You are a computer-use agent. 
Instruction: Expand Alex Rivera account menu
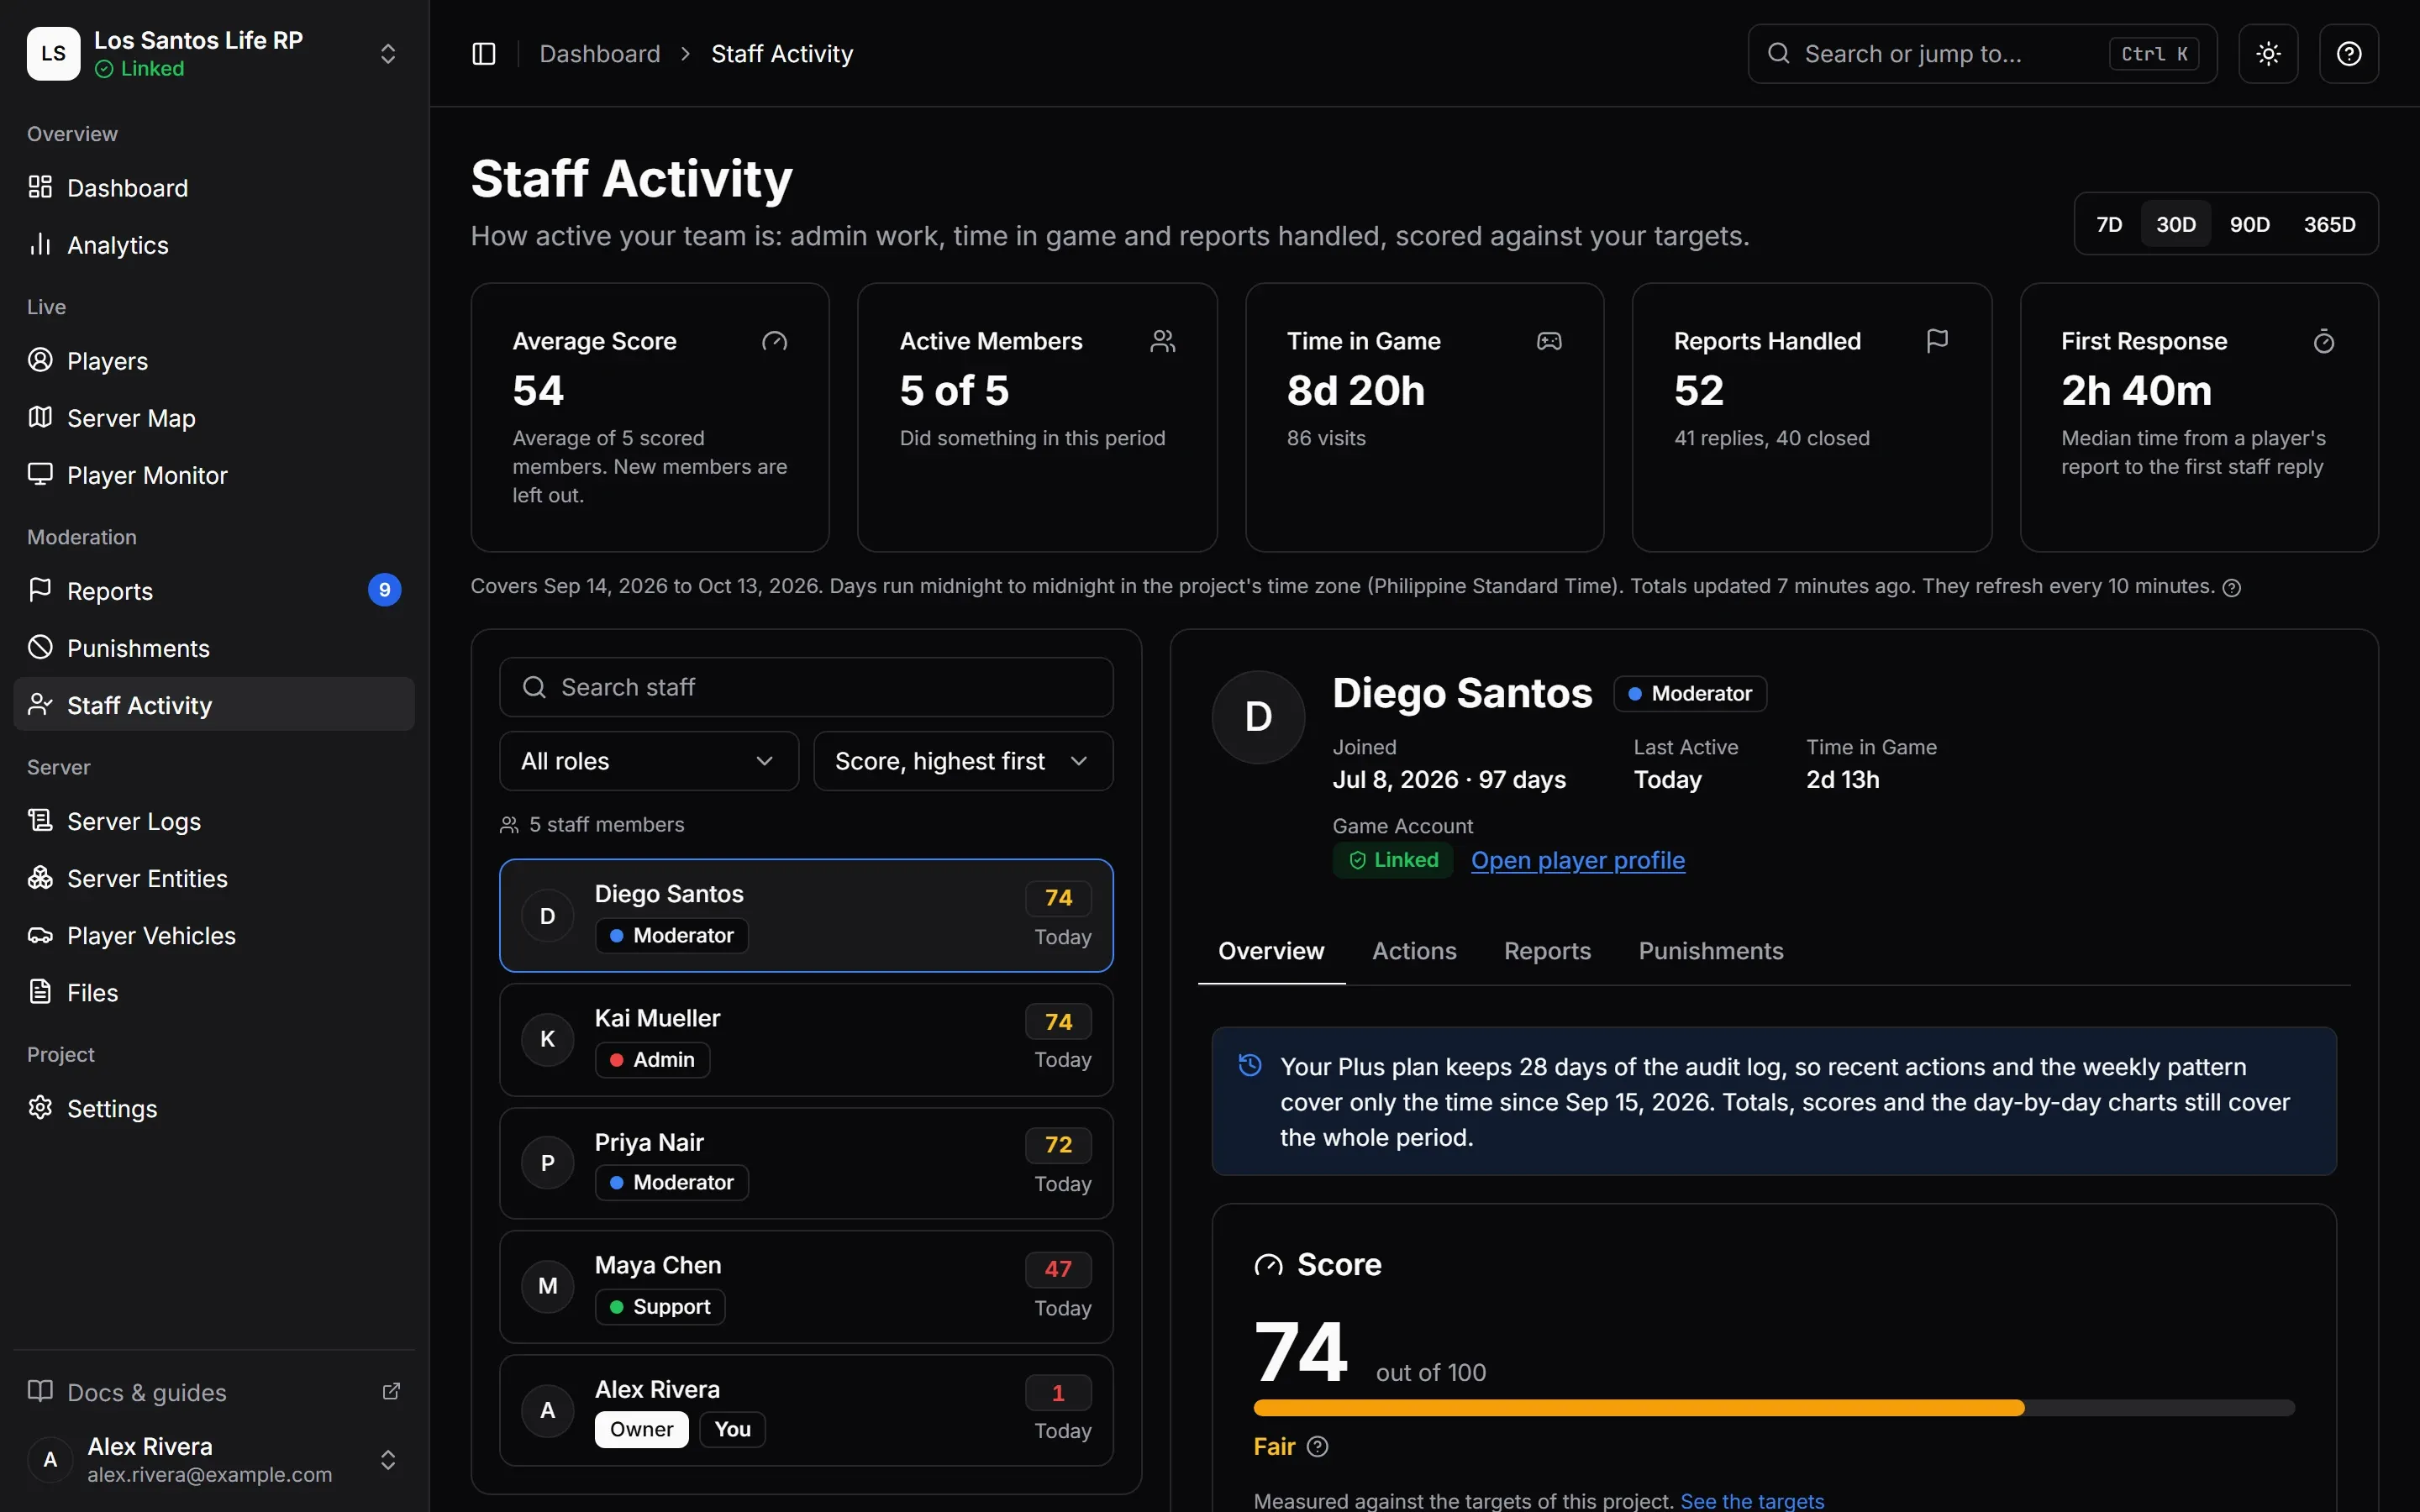click(214, 1459)
